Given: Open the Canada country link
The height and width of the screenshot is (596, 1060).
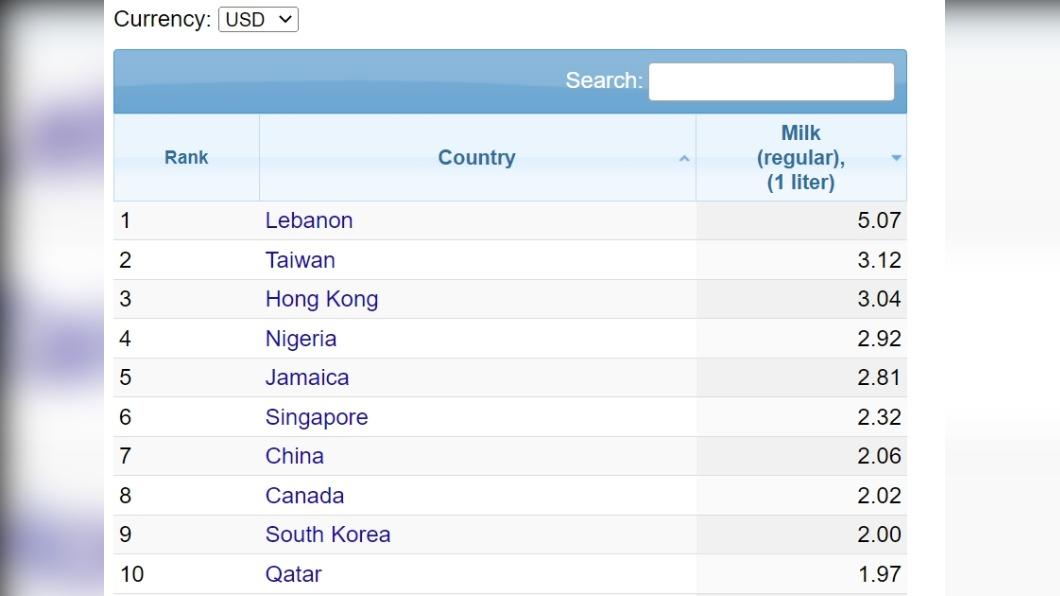Looking at the screenshot, I should coord(304,495).
